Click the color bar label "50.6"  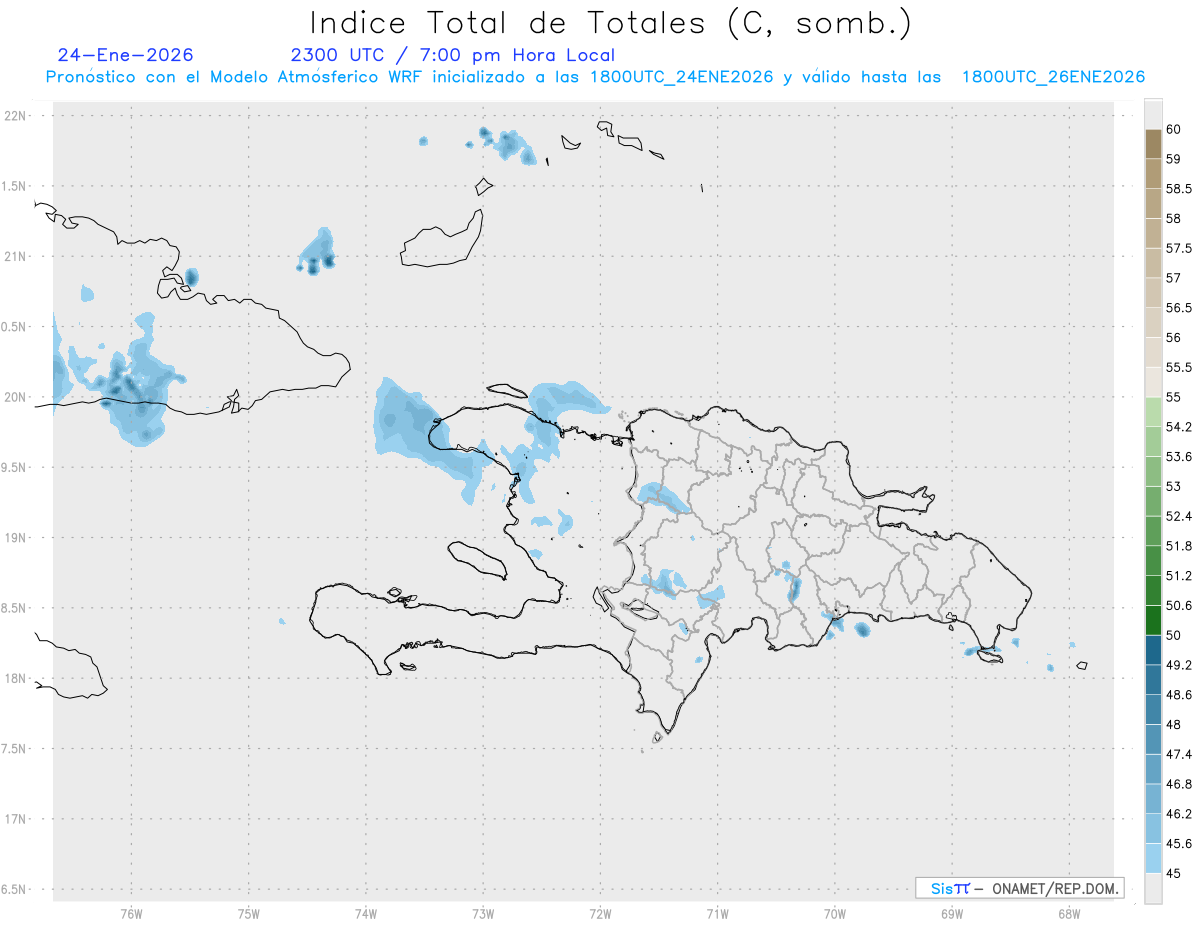[1179, 605]
